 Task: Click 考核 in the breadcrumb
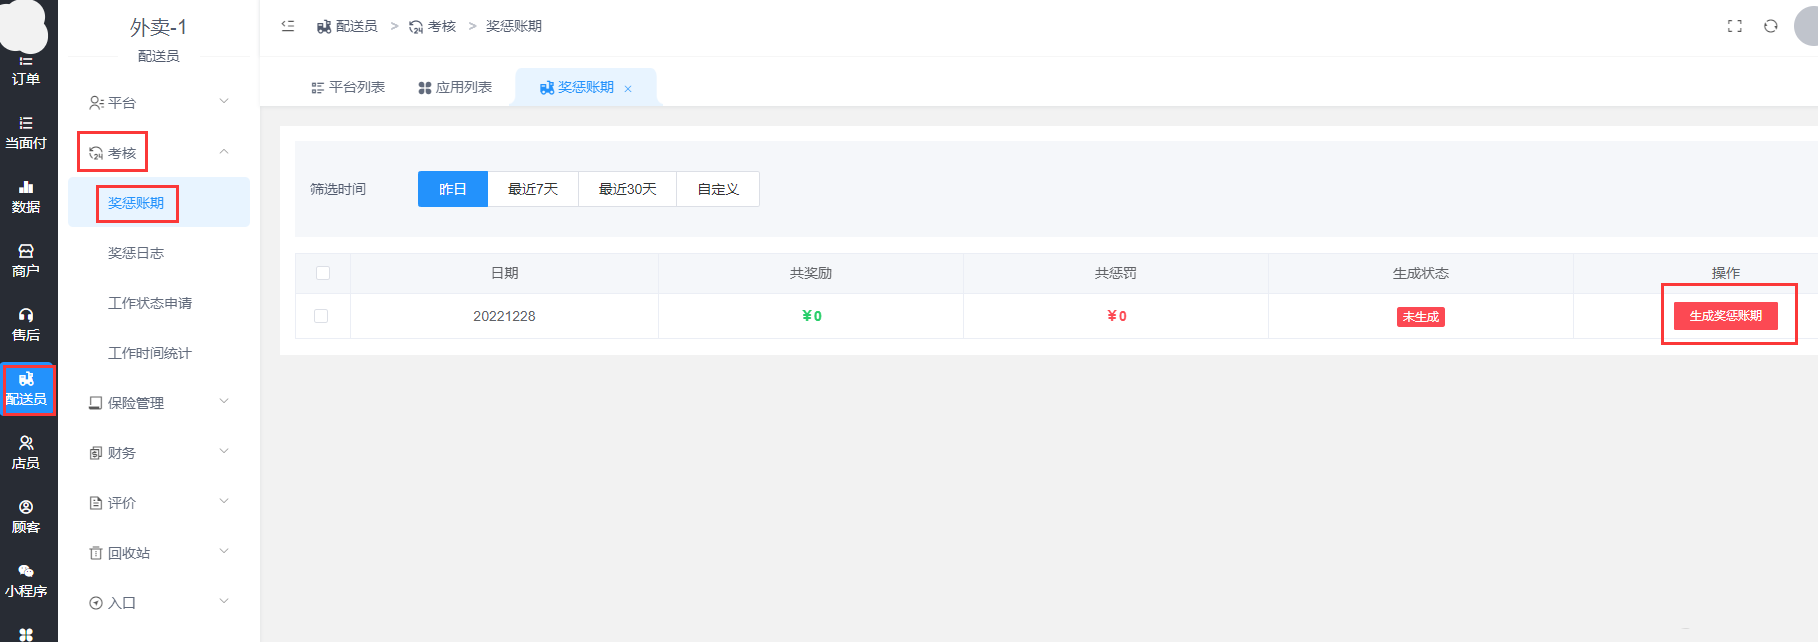pyautogui.click(x=432, y=26)
